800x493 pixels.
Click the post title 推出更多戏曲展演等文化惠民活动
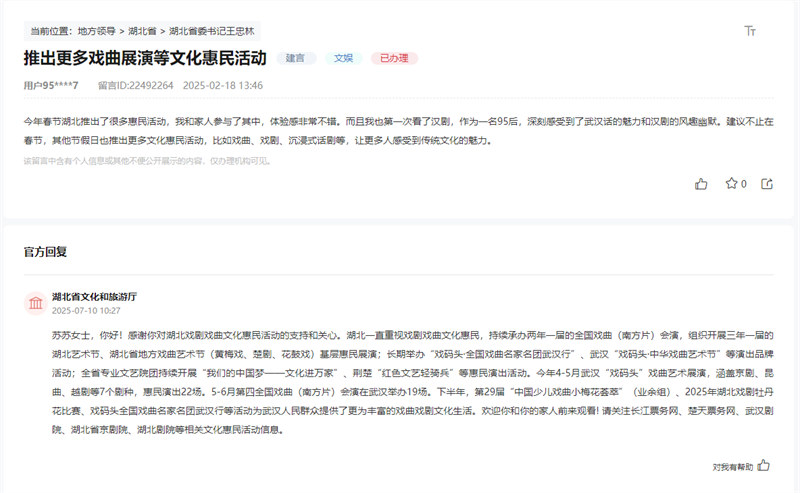144,58
